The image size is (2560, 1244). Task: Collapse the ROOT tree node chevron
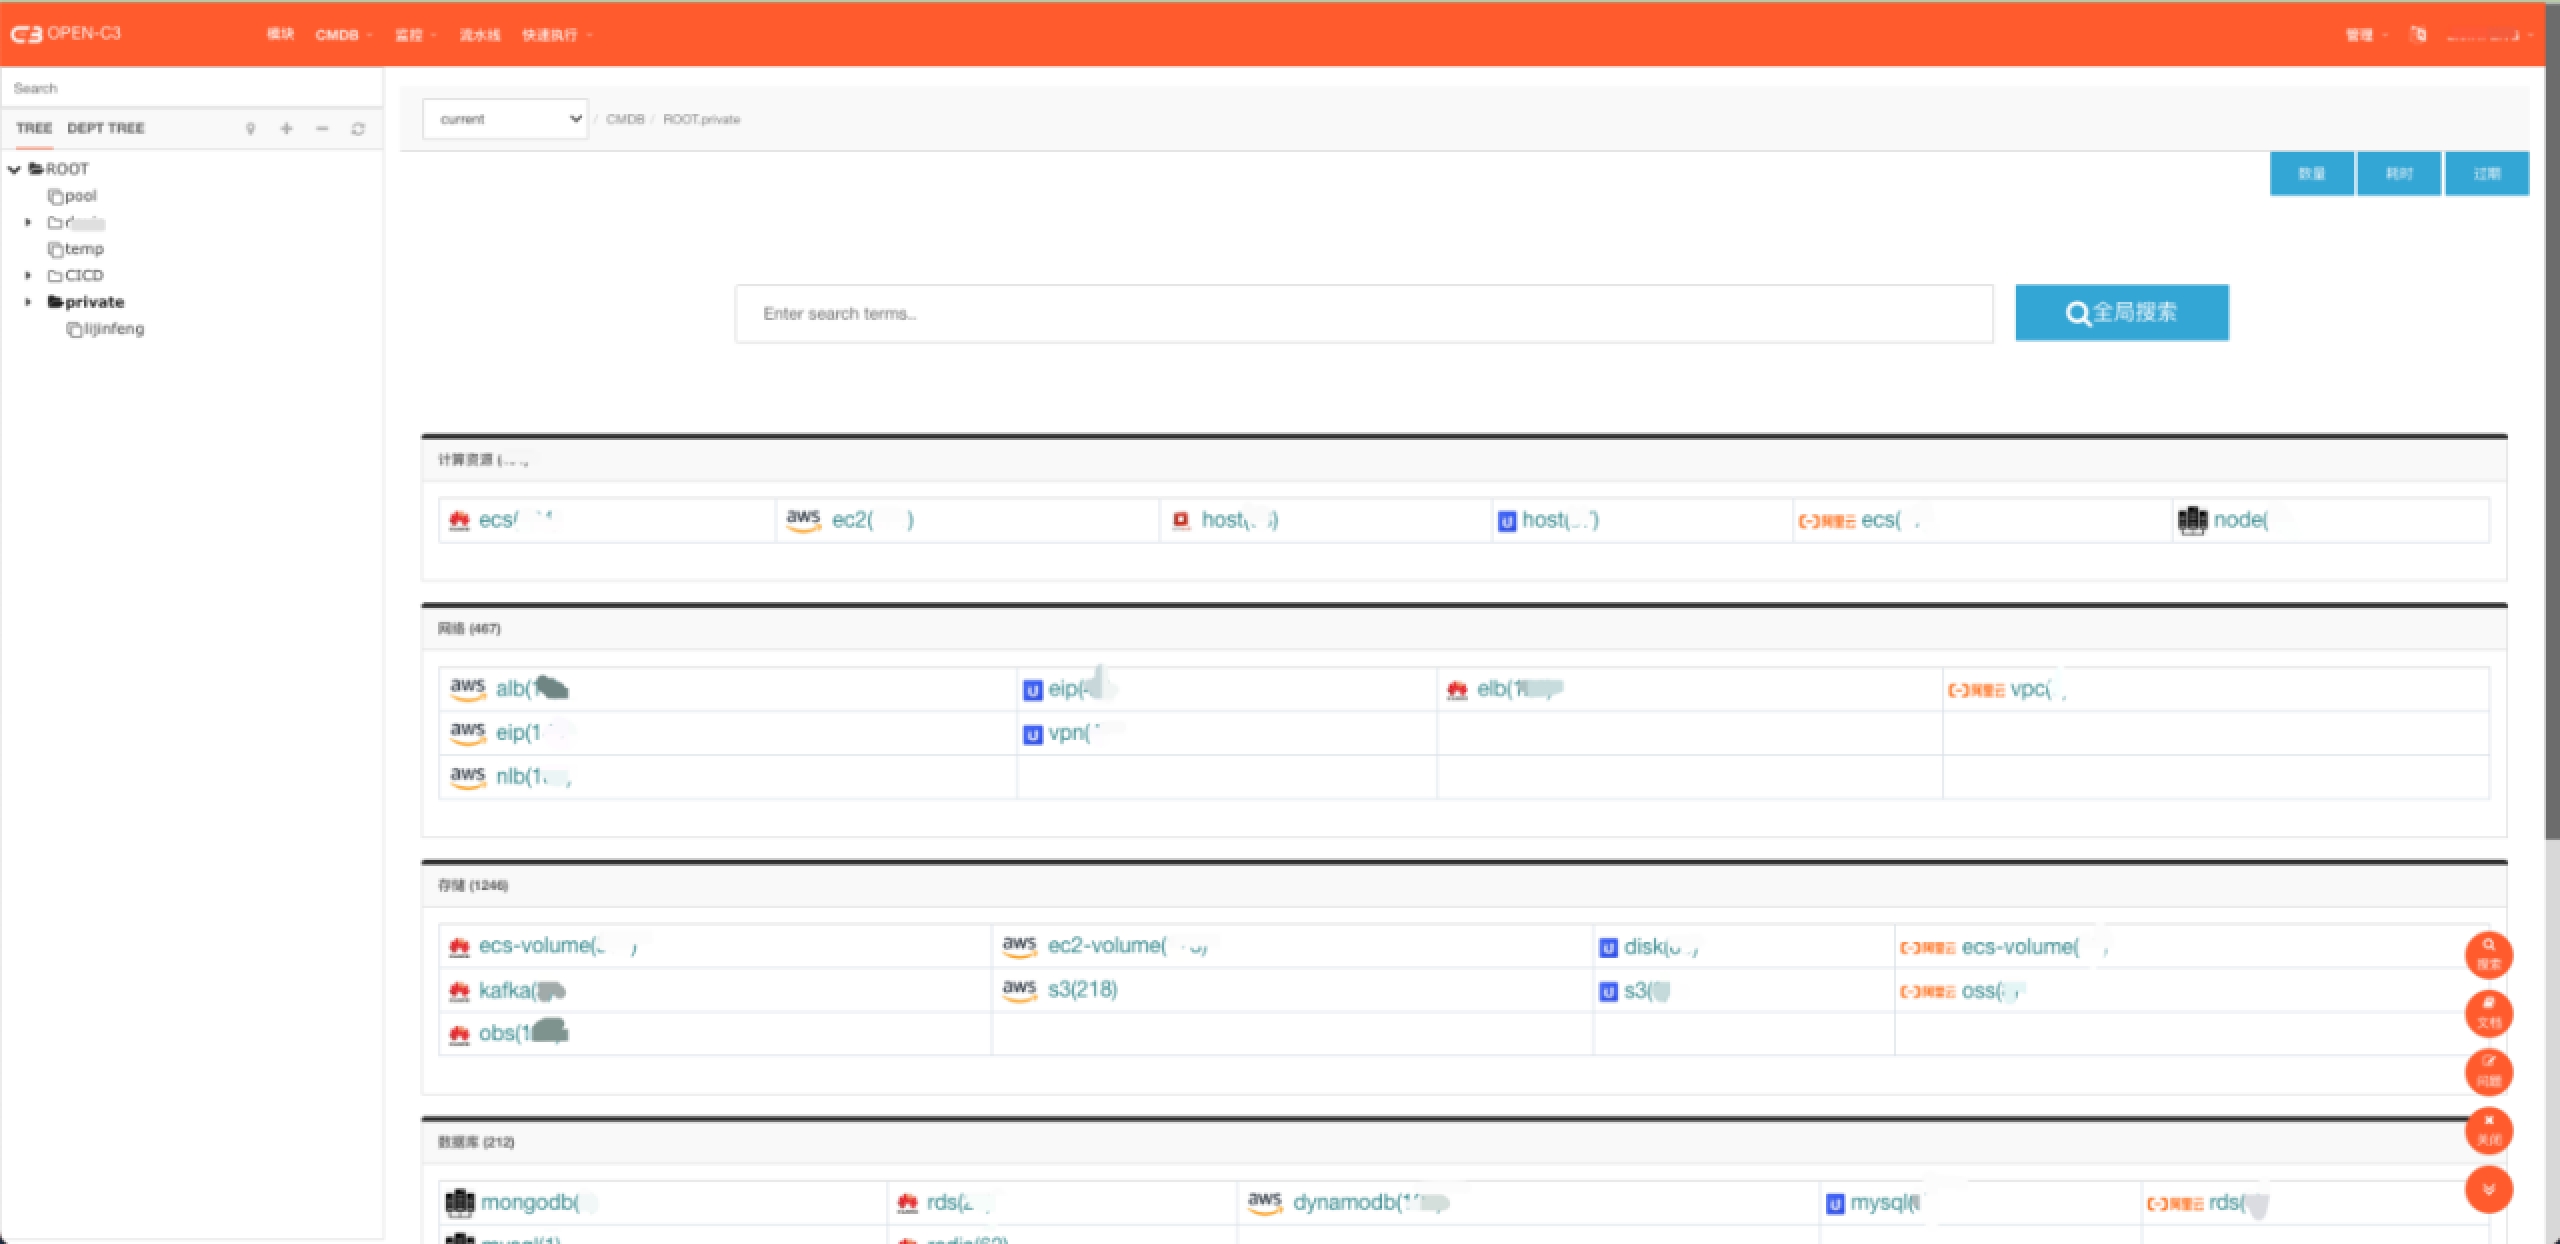click(14, 169)
